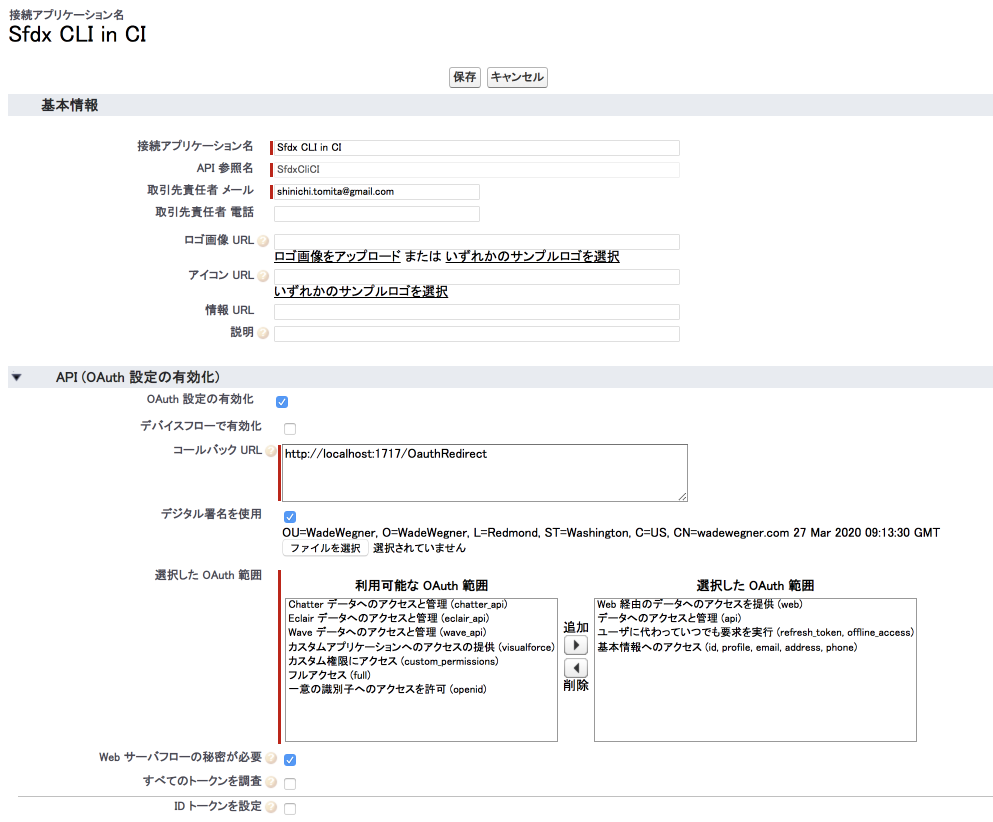
Task: Show help for ID トークンを設定
Action: click(271, 807)
